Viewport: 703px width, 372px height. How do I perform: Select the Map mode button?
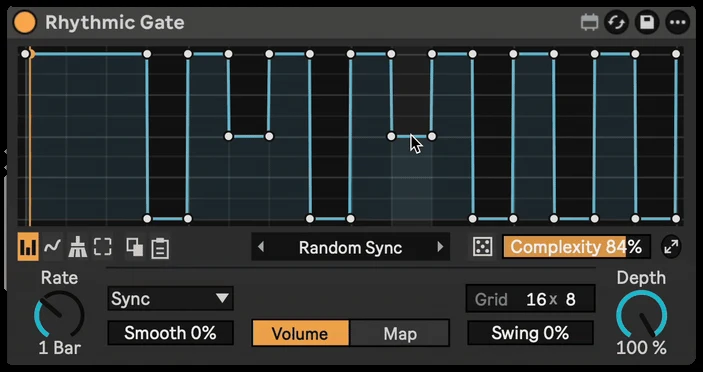pos(400,333)
